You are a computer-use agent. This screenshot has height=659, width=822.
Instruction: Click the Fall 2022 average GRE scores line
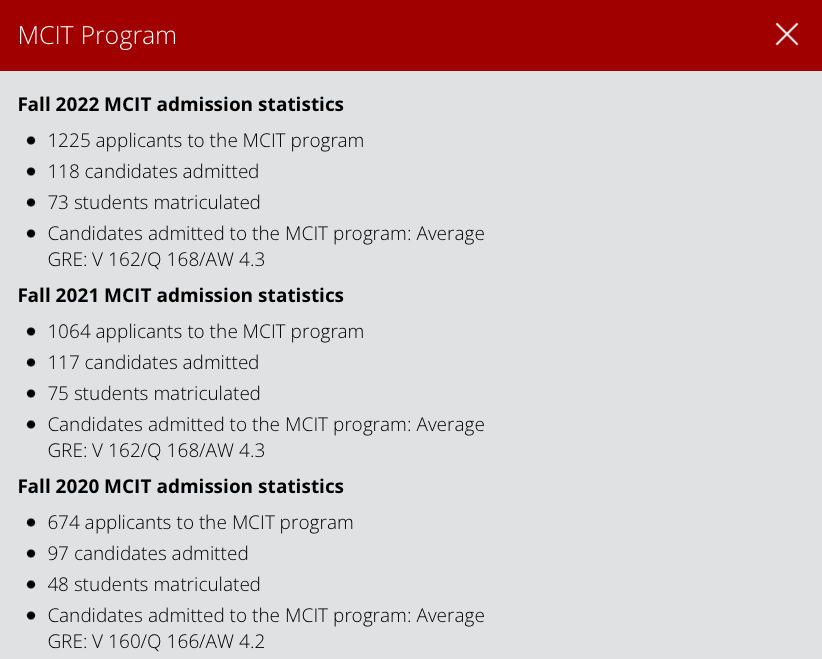pos(266,246)
